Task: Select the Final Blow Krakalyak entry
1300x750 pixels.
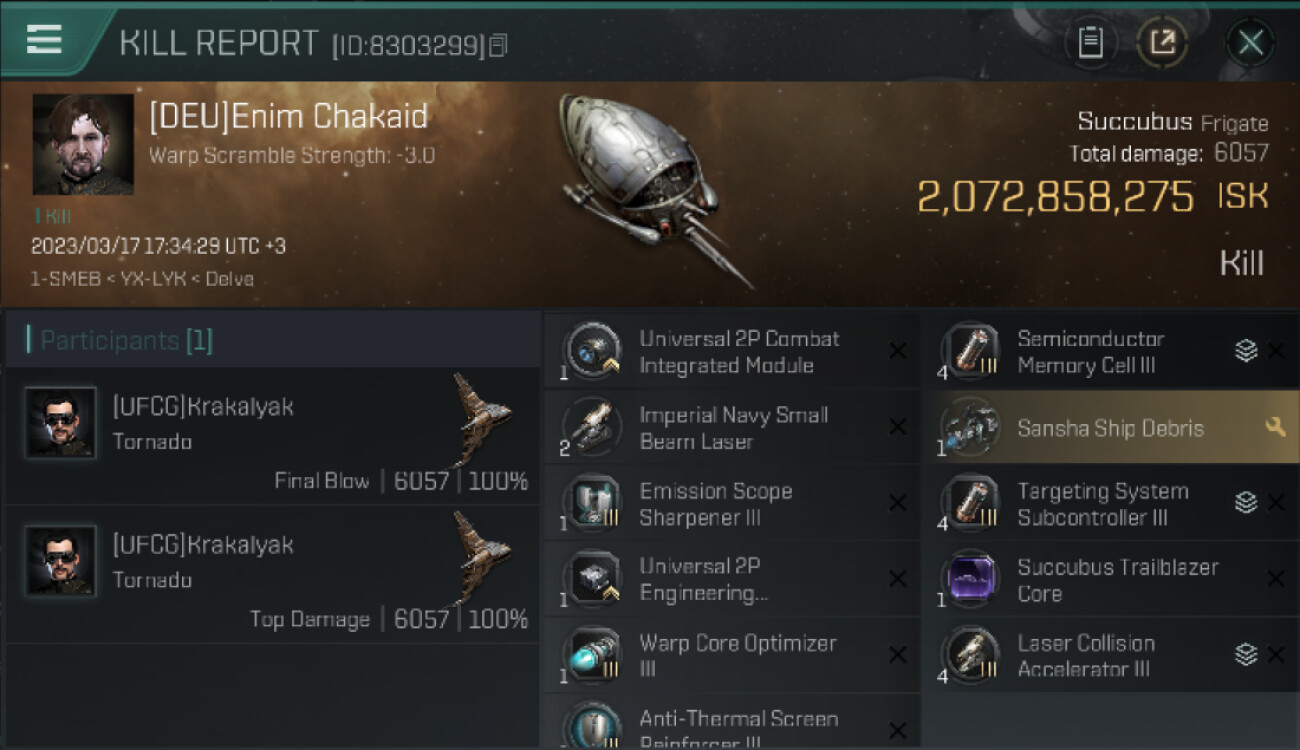Action: click(x=272, y=436)
